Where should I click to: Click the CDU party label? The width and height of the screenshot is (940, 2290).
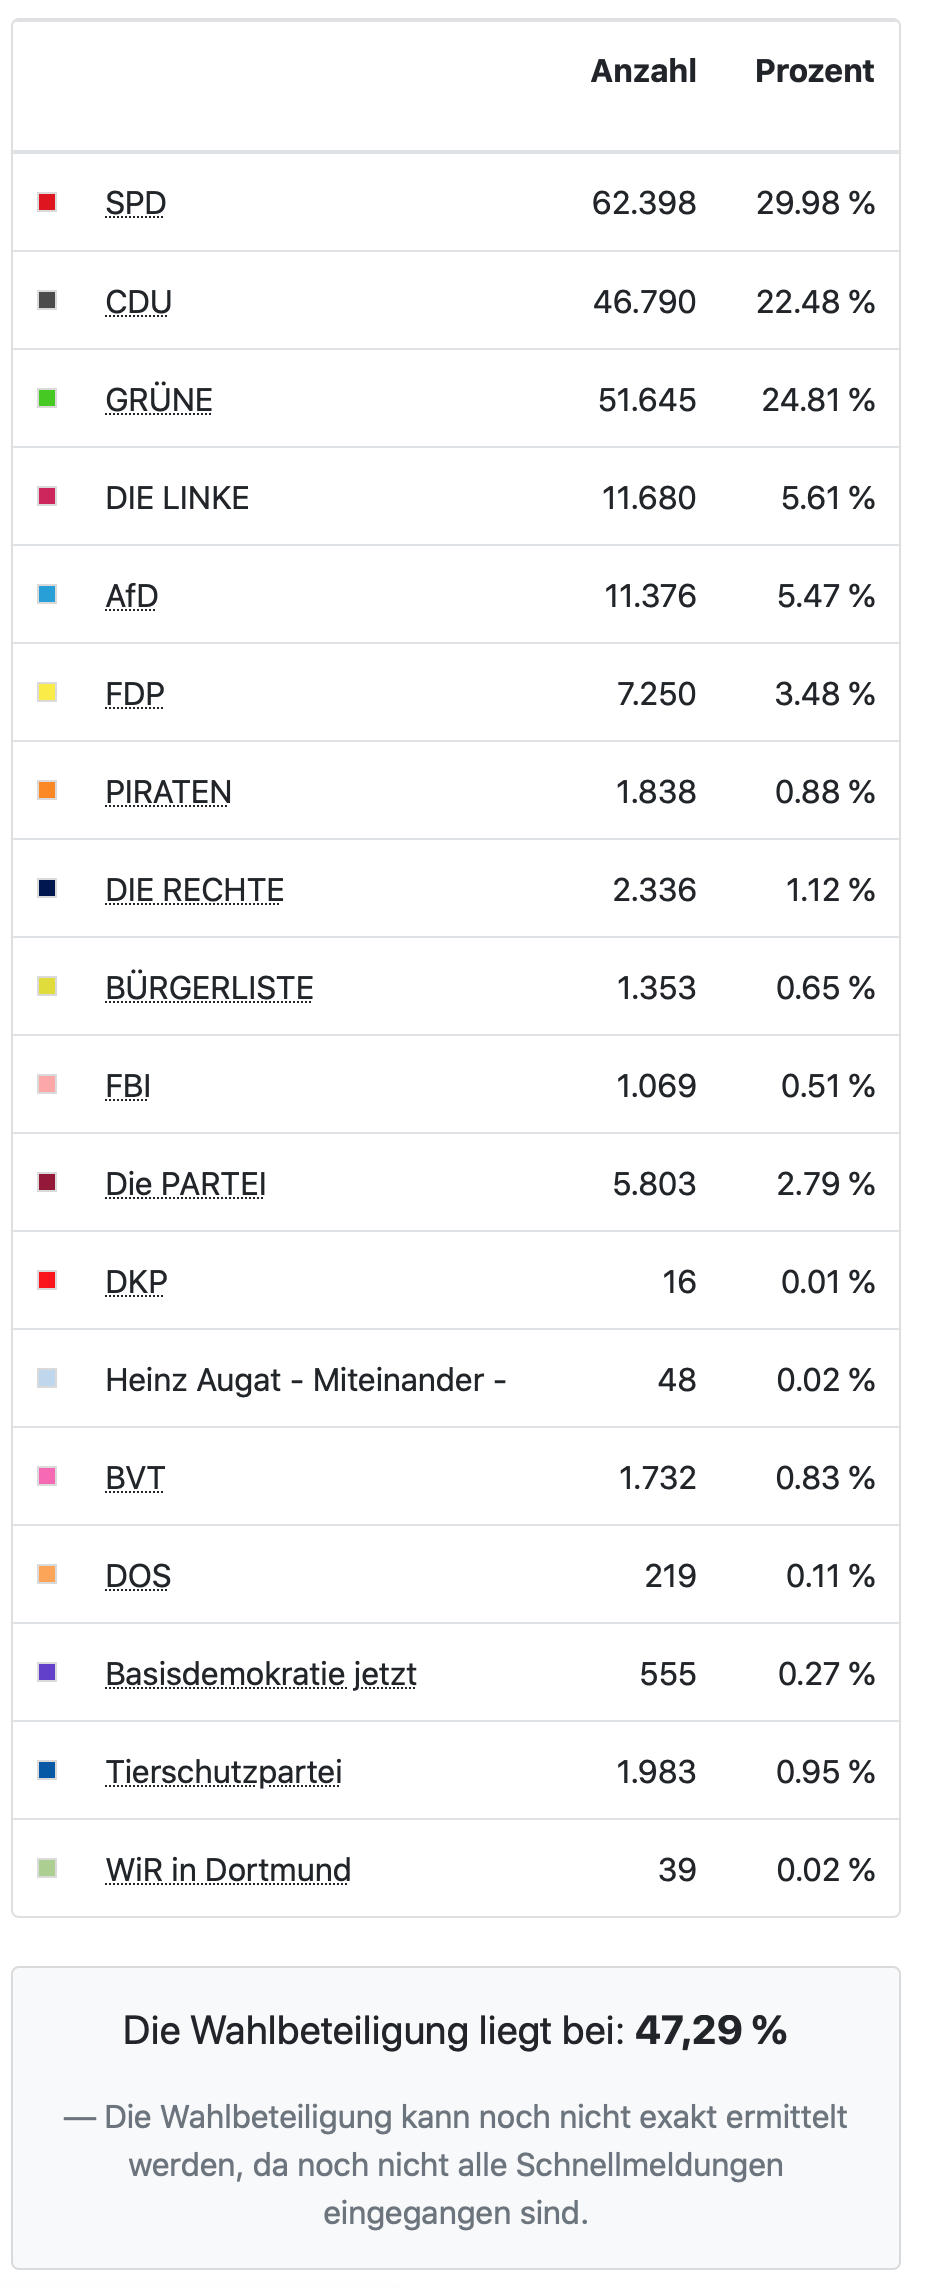pyautogui.click(x=139, y=301)
